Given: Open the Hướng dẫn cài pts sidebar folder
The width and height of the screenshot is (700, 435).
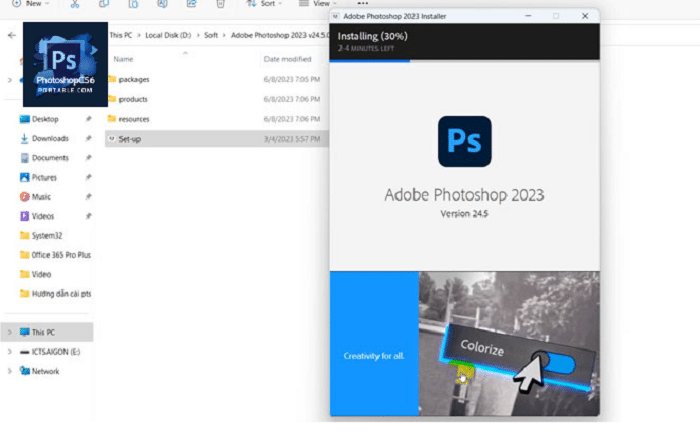Looking at the screenshot, I should 61,294.
